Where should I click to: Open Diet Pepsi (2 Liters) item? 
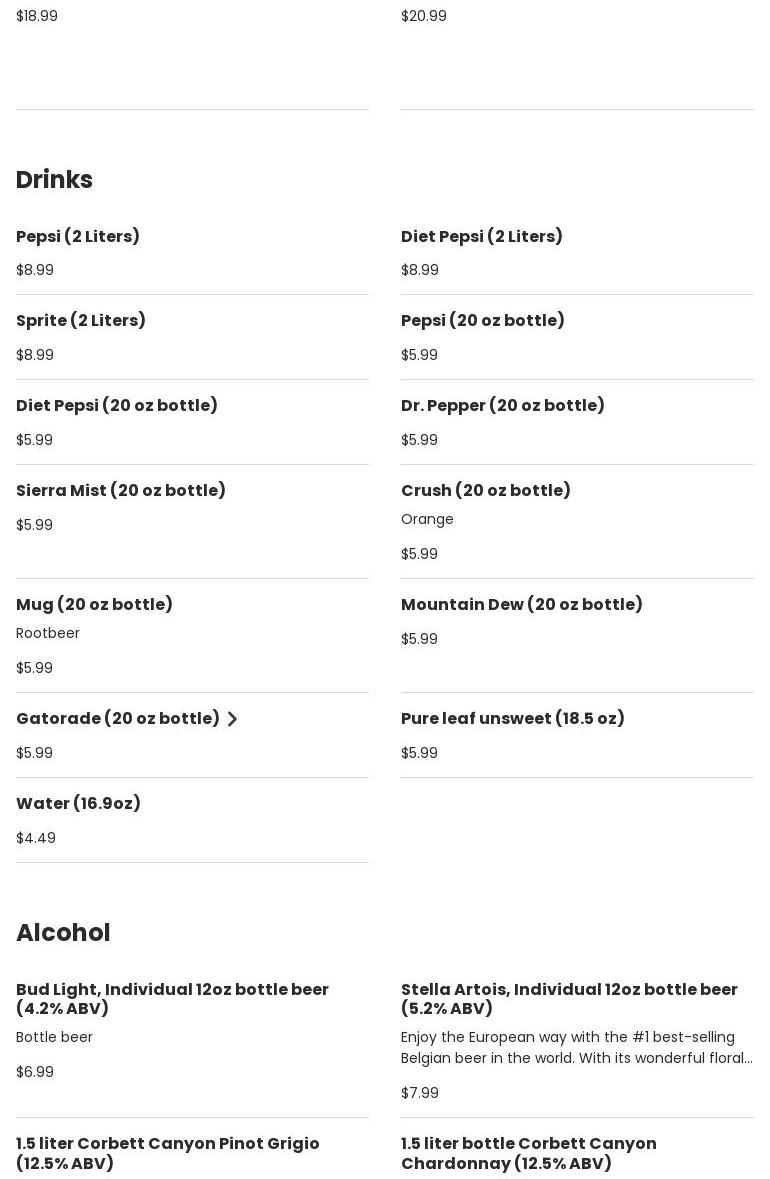482,237
